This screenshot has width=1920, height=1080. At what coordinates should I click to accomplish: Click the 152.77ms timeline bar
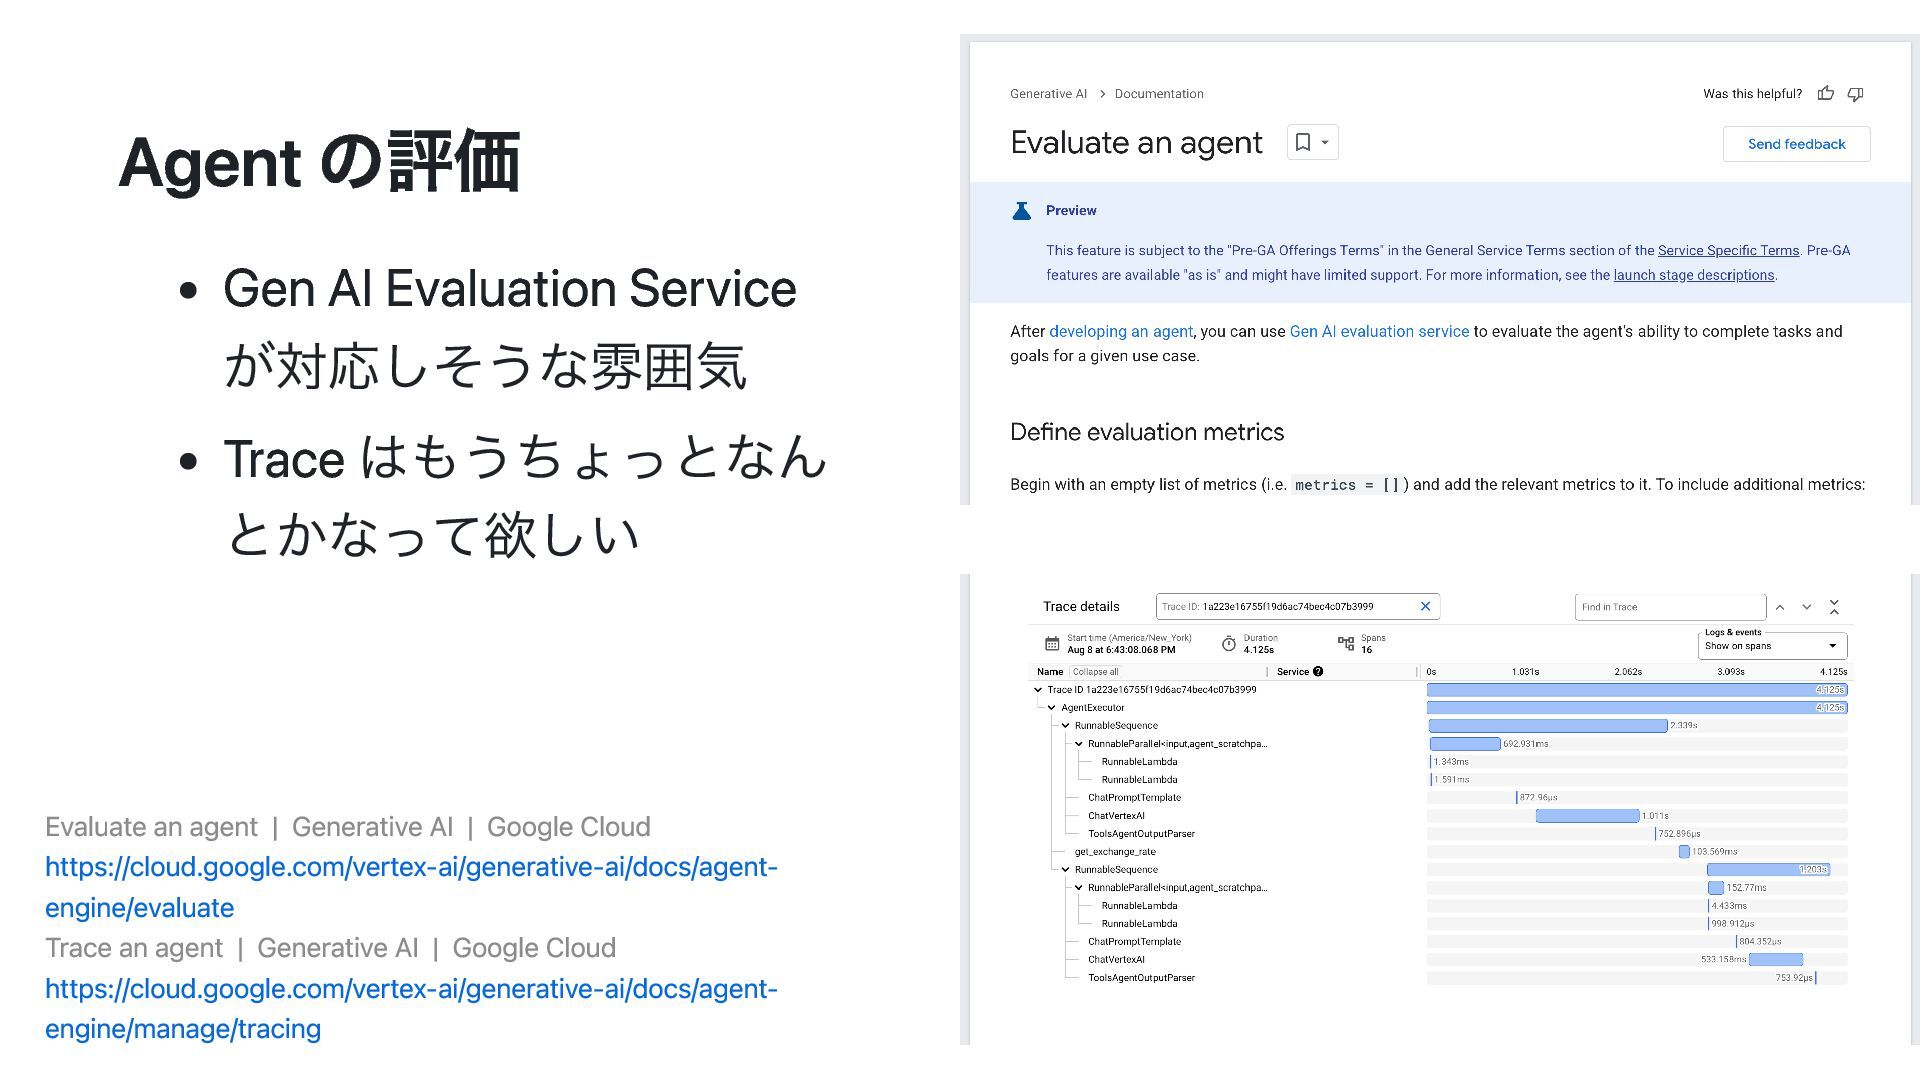point(1716,888)
